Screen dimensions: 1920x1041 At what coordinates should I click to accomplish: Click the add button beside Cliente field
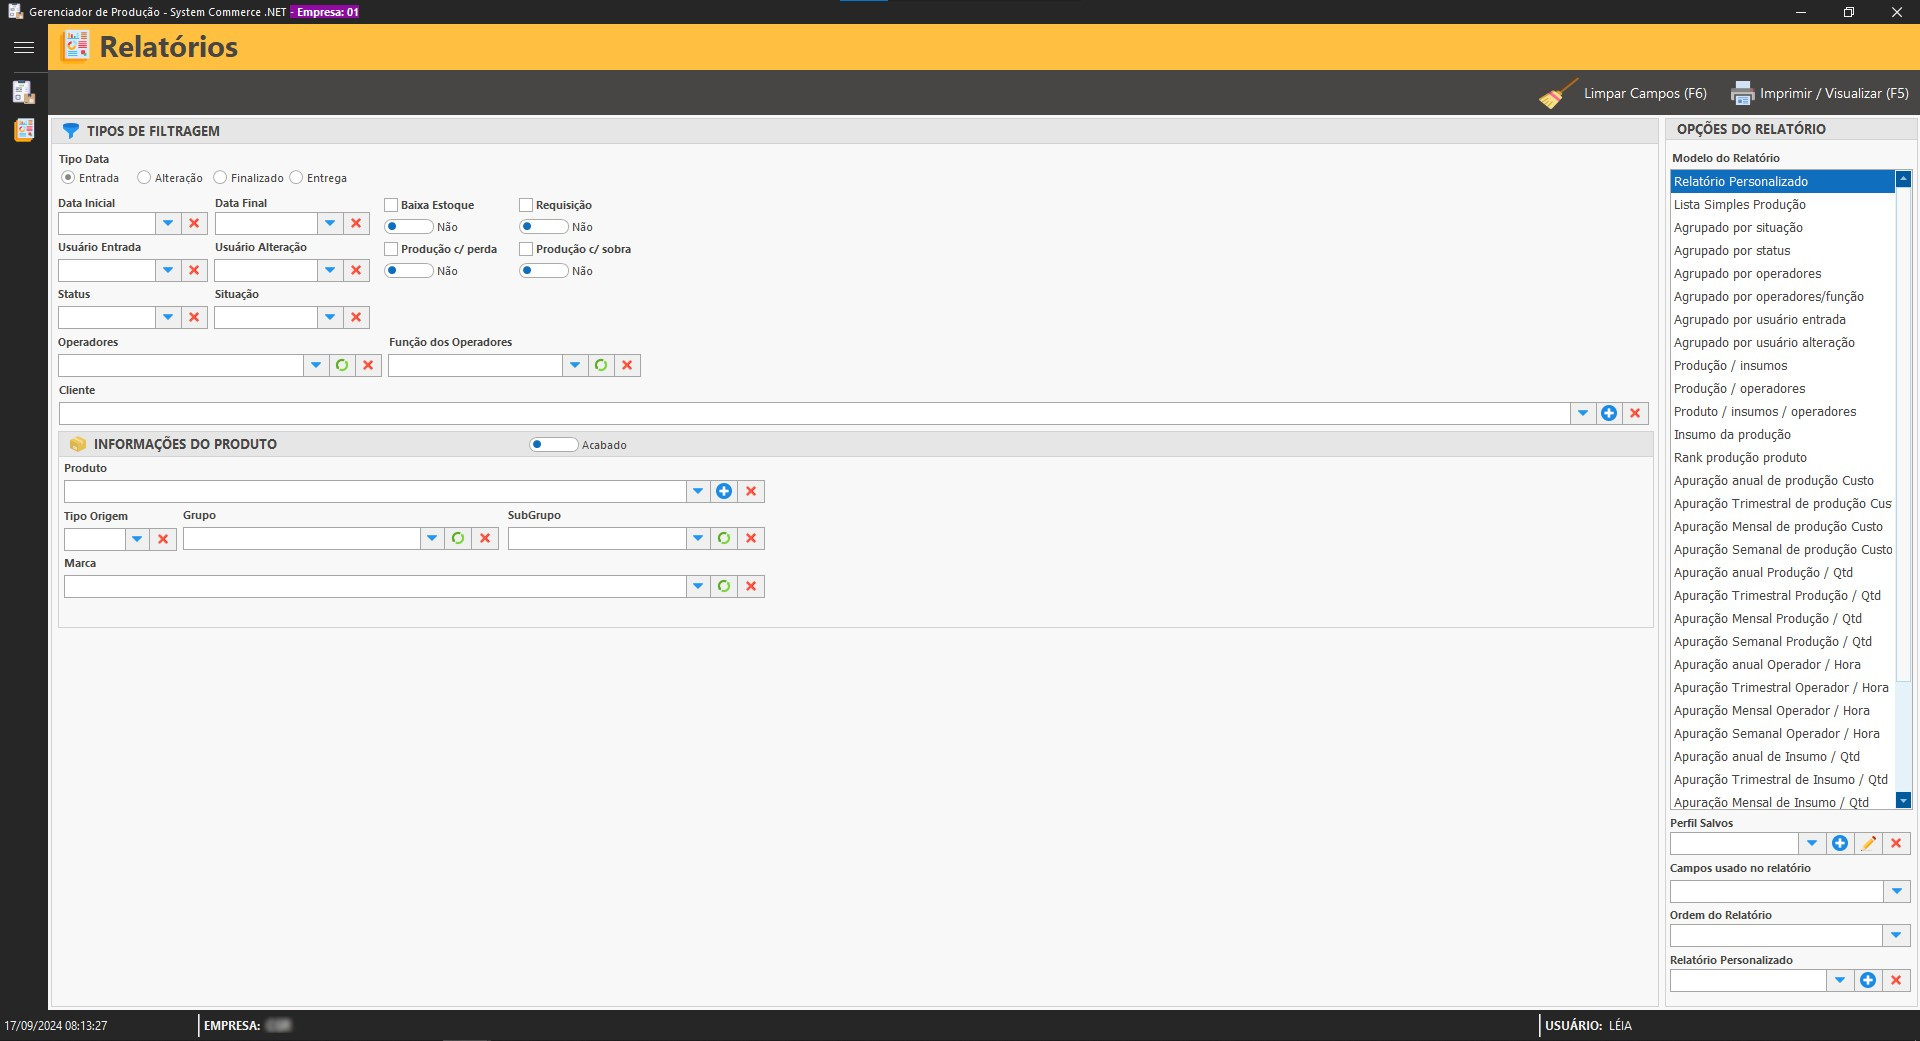pyautogui.click(x=1609, y=413)
